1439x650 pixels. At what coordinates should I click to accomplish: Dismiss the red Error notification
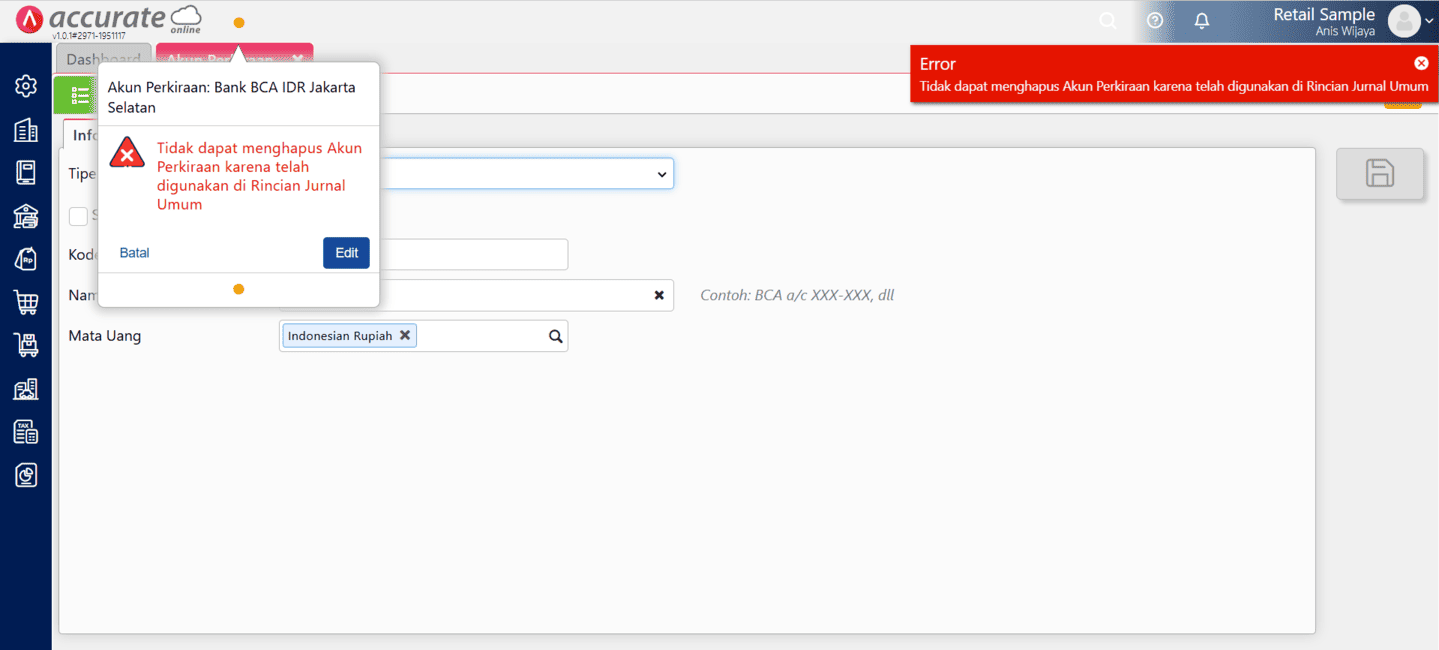[x=1421, y=63]
